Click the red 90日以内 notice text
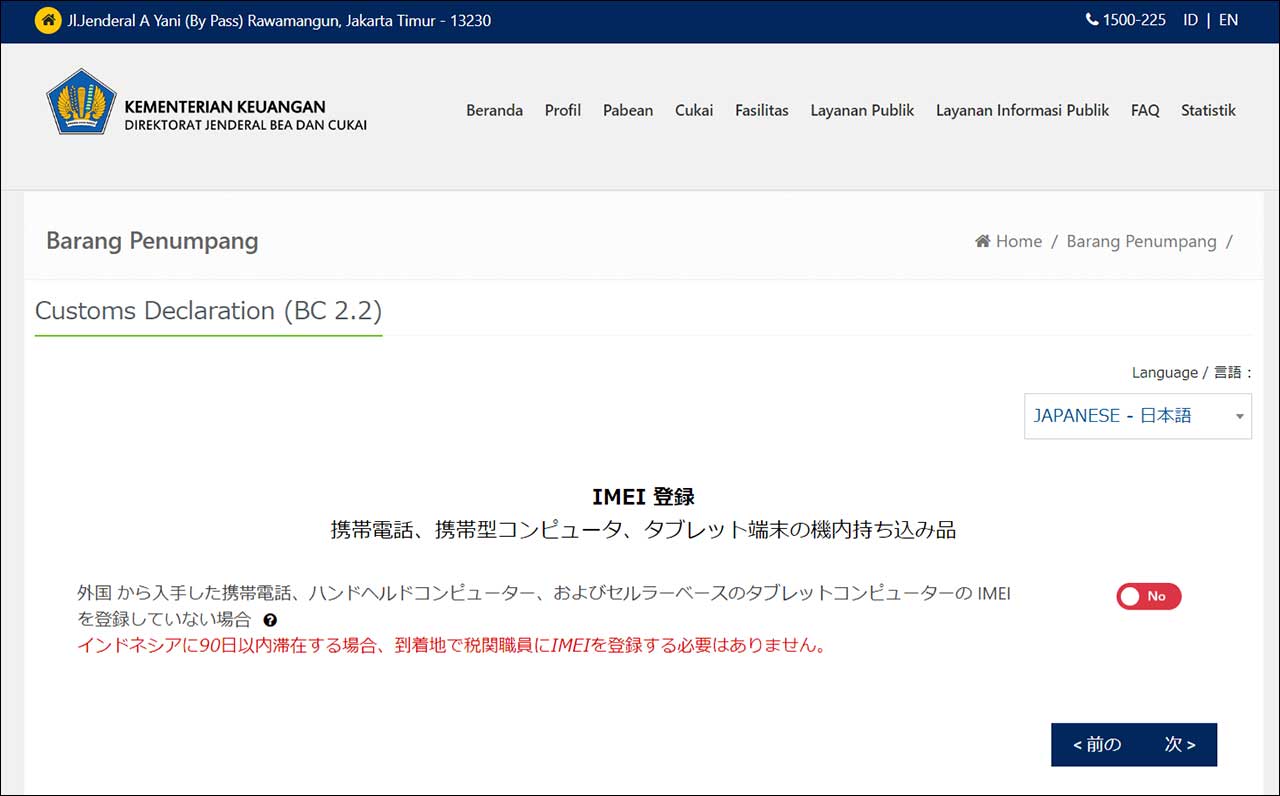 click(x=453, y=646)
